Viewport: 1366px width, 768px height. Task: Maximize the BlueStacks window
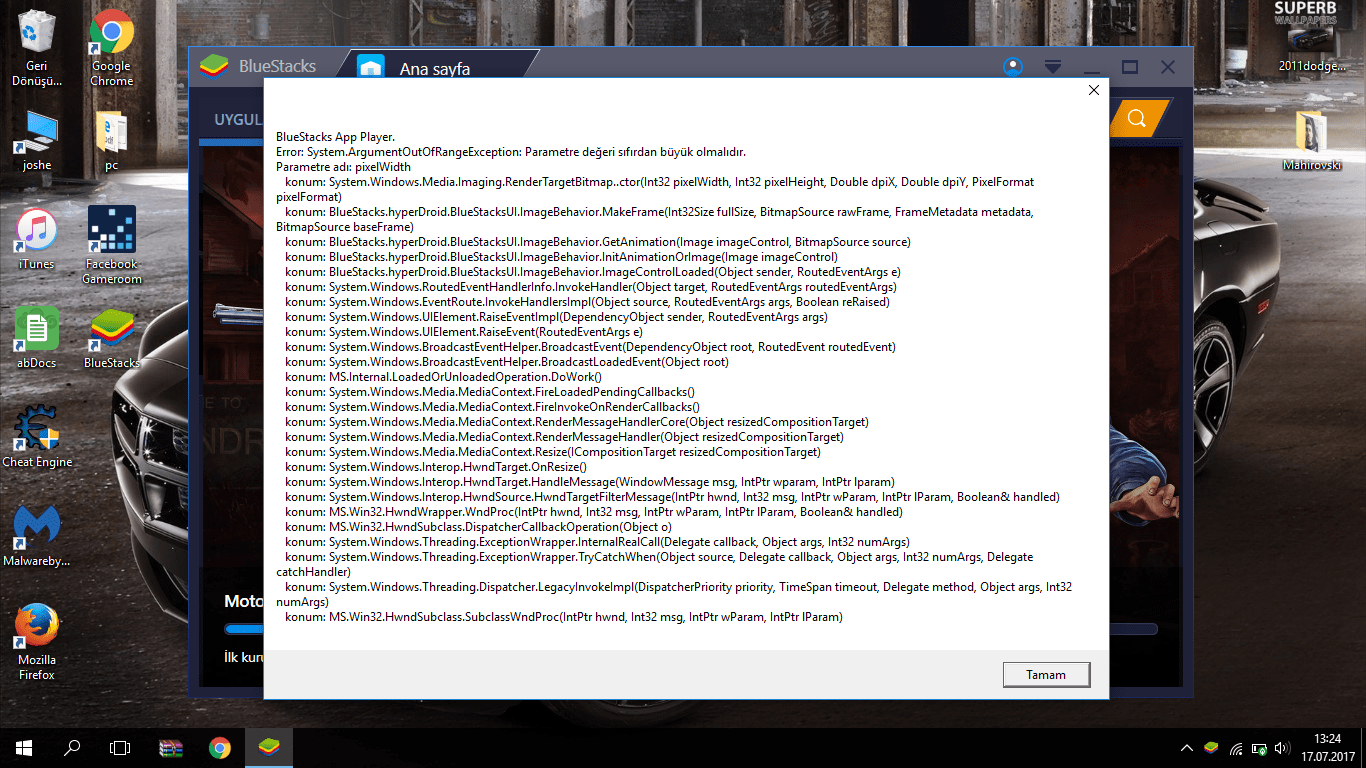[1130, 67]
